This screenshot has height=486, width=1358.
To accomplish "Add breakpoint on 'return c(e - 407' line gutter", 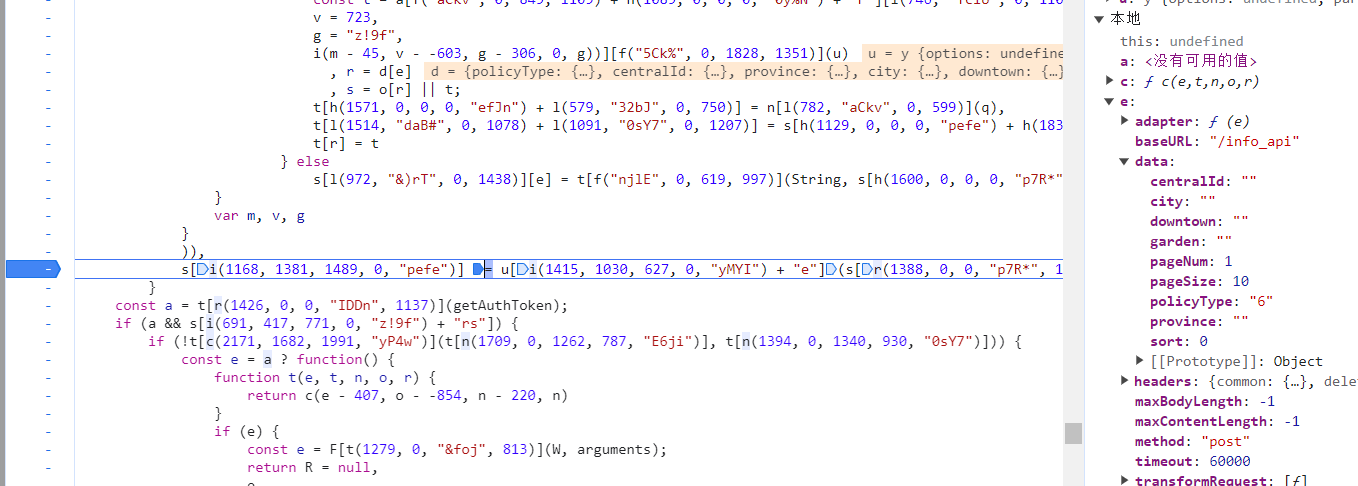I will pos(46,395).
